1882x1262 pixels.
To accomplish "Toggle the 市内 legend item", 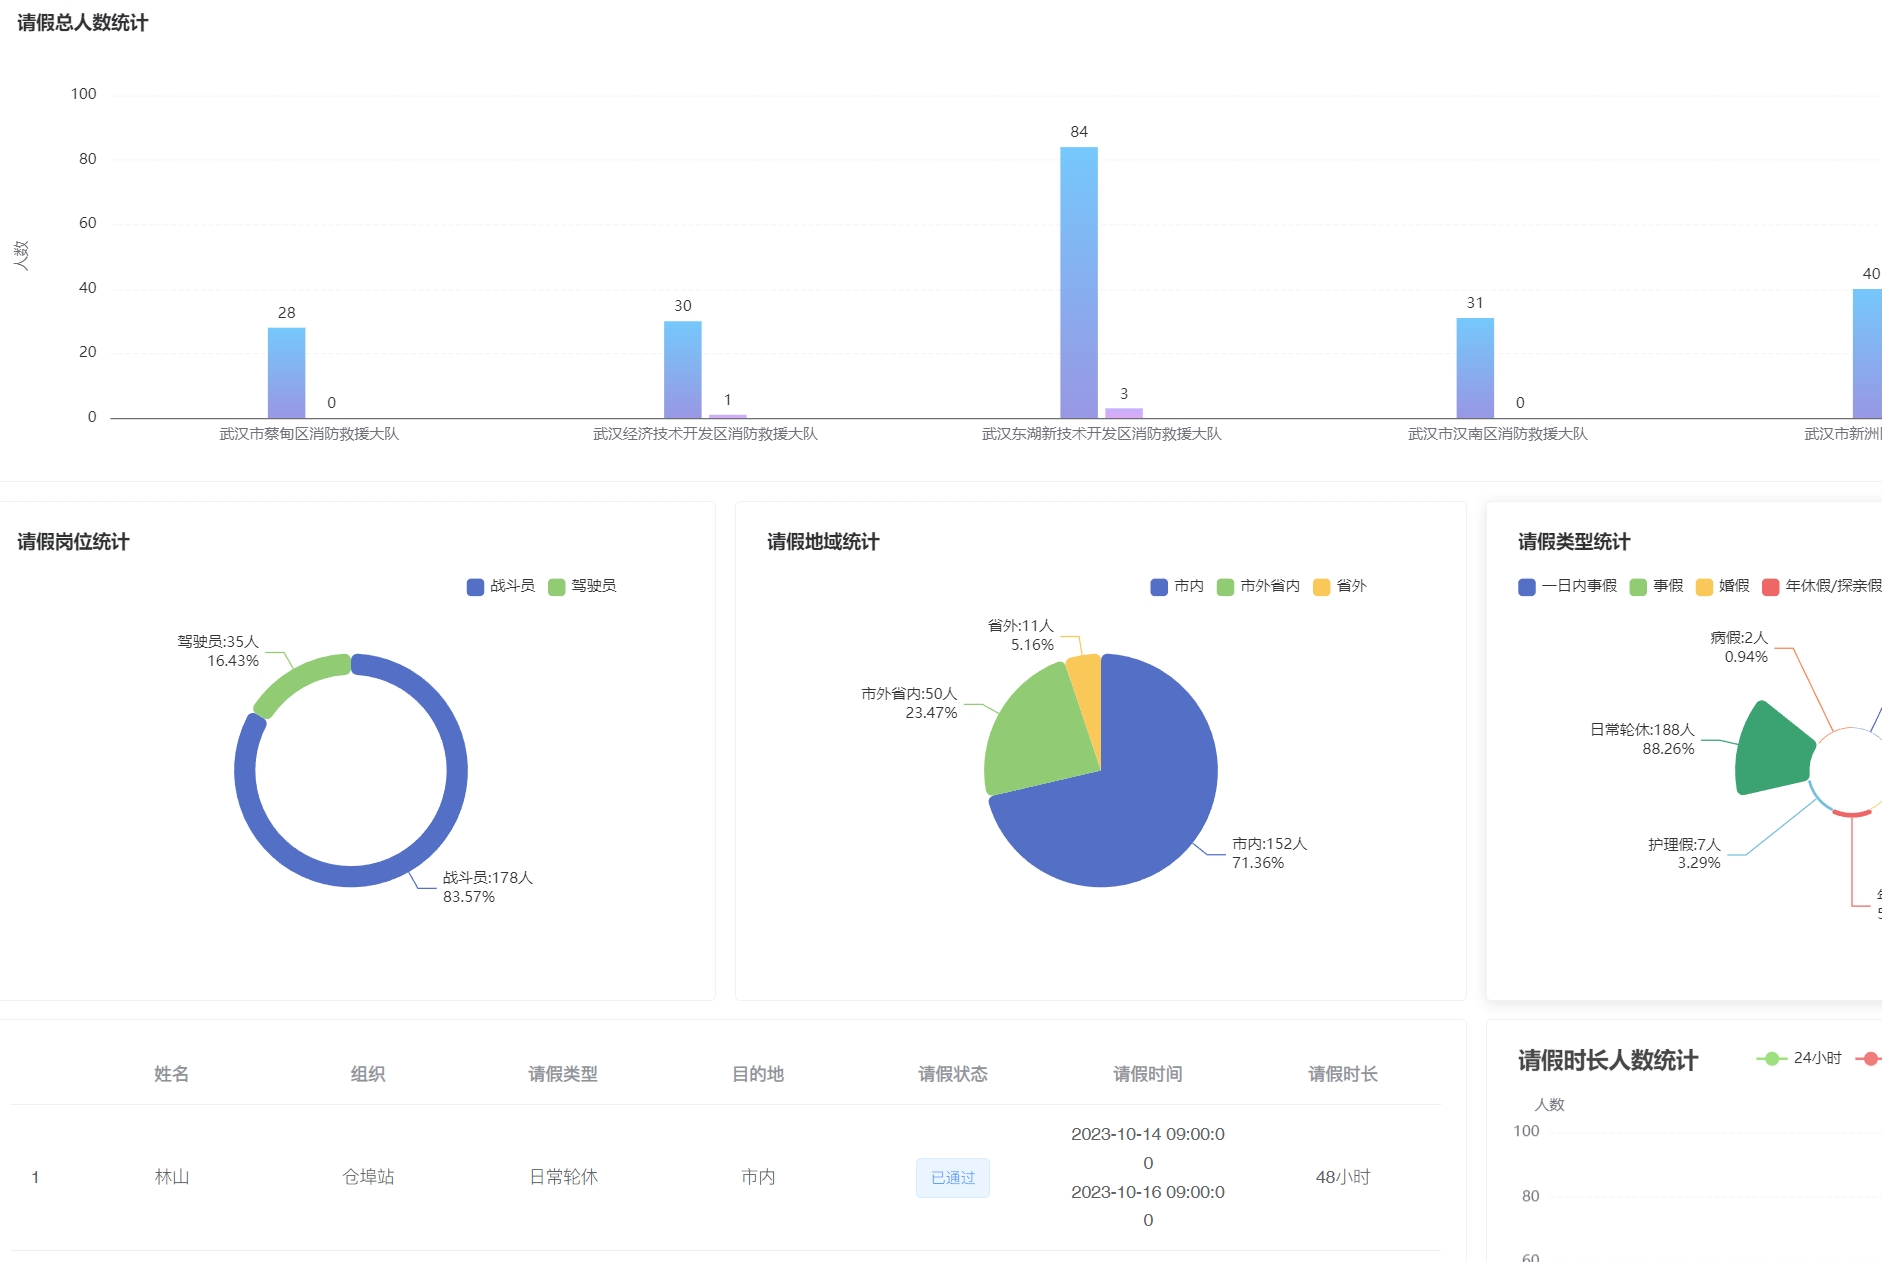I will (1177, 586).
